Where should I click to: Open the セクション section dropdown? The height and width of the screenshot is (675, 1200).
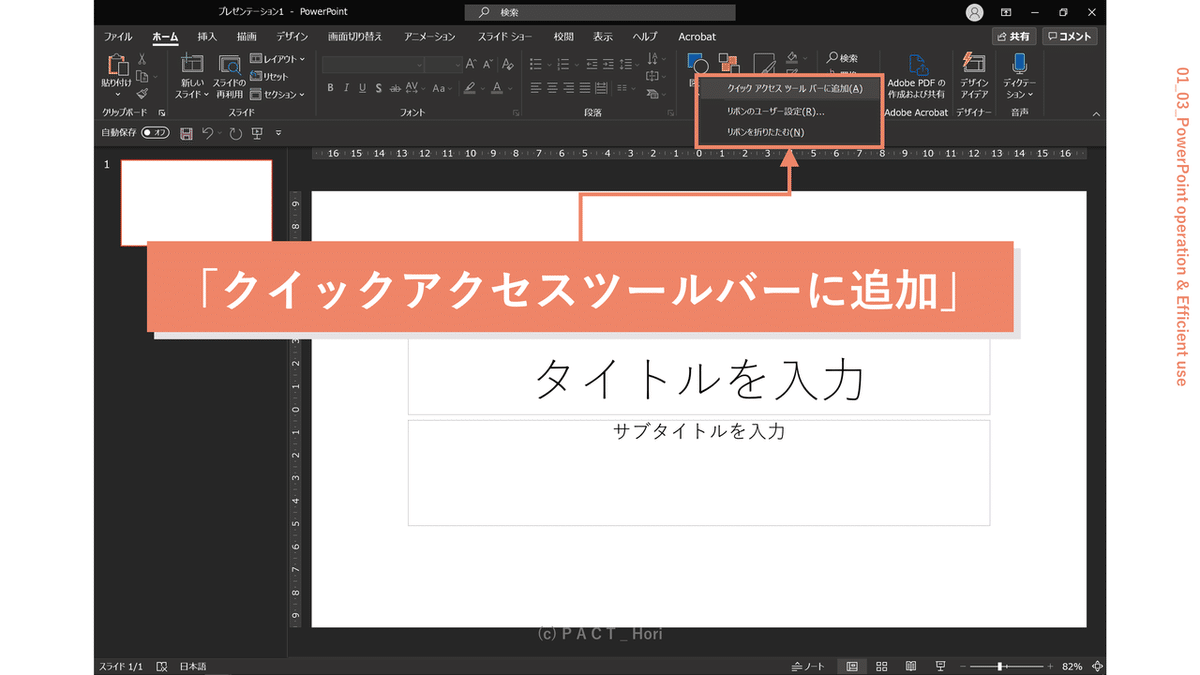[x=278, y=95]
